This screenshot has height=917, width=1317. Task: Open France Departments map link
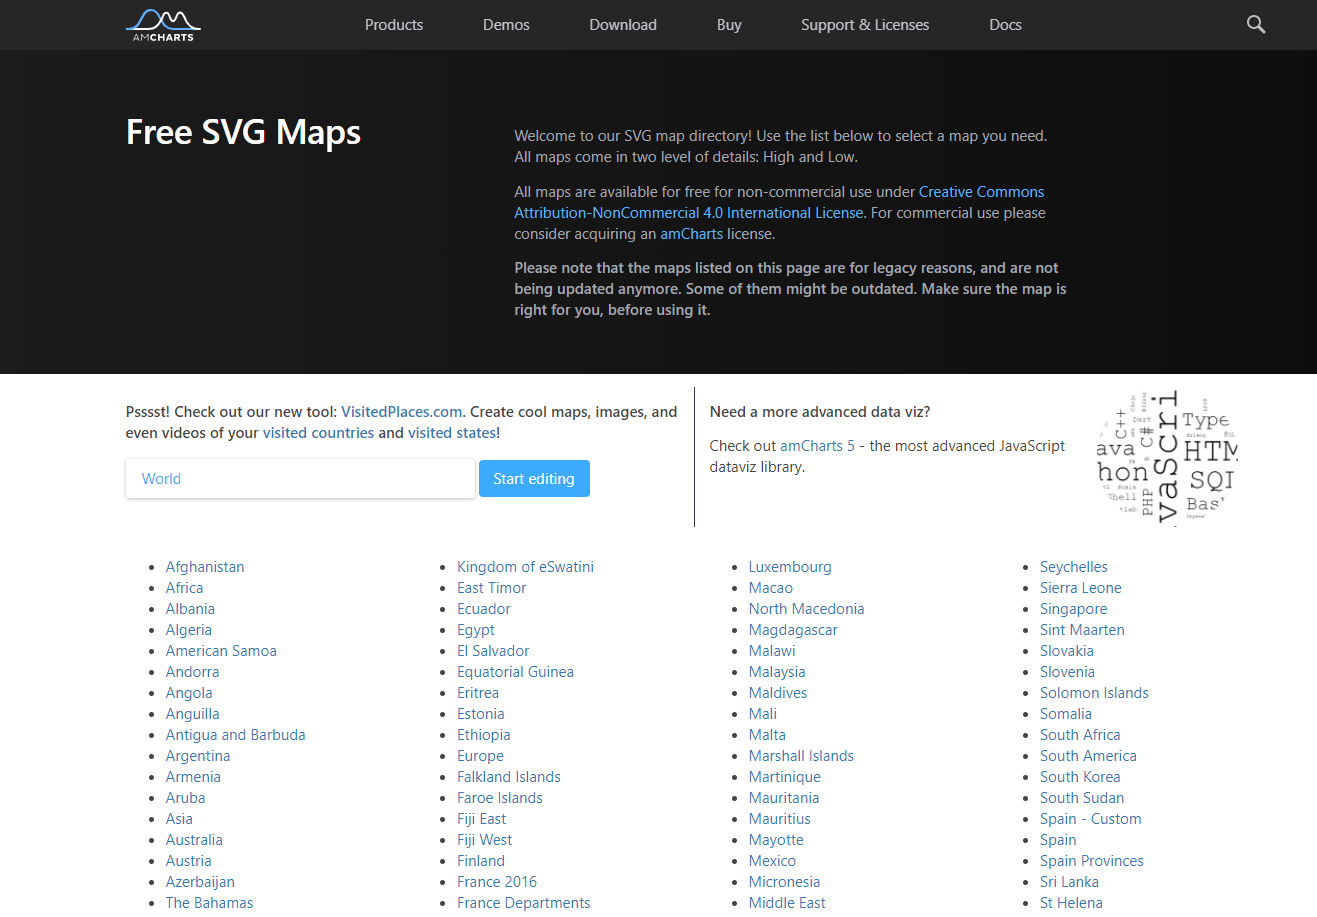(524, 903)
